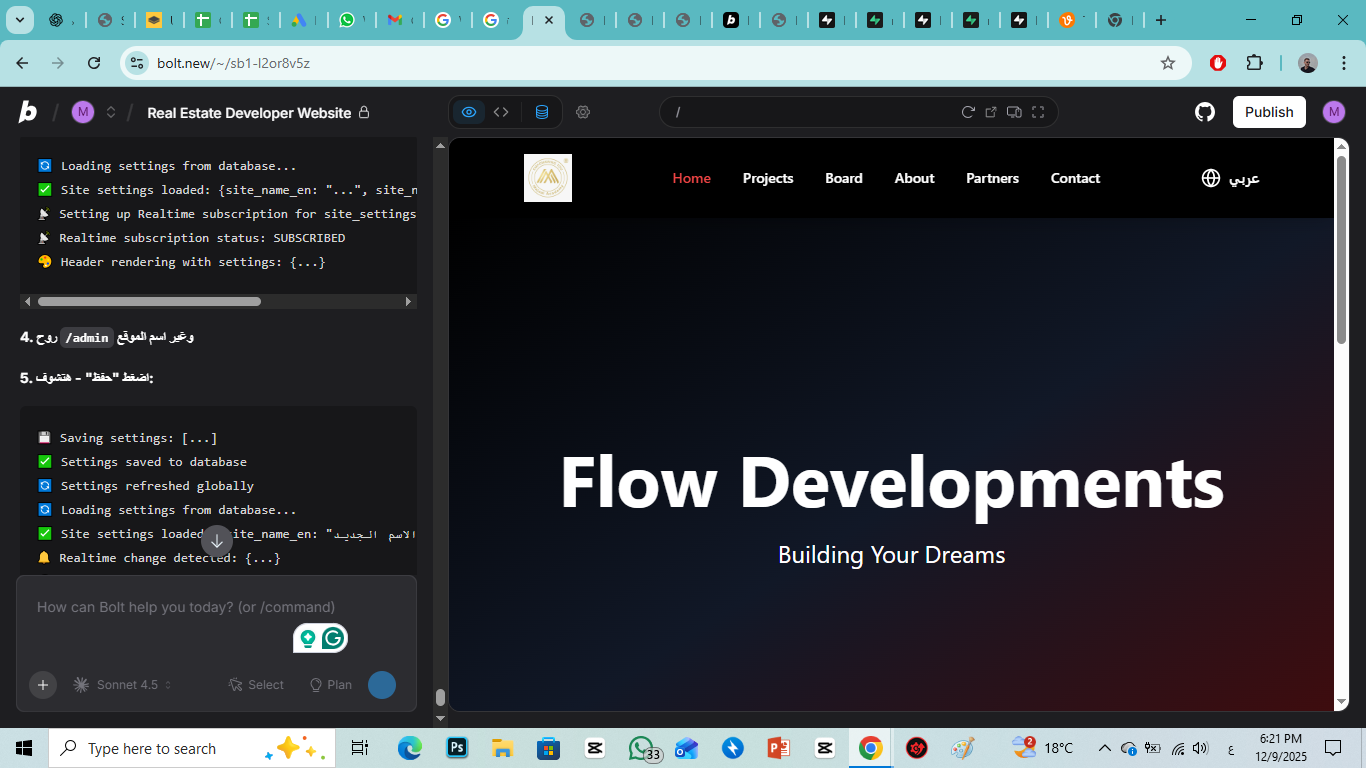This screenshot has width=1366, height=768.
Task: Open the Projects page in site nav
Action: click(x=768, y=178)
